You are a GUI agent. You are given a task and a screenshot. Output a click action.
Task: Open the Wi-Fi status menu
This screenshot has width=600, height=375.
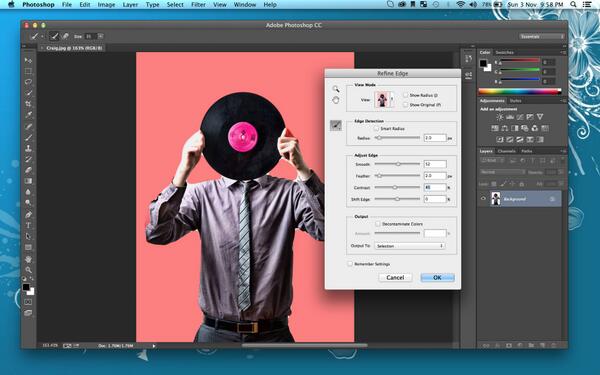pyautogui.click(x=461, y=5)
